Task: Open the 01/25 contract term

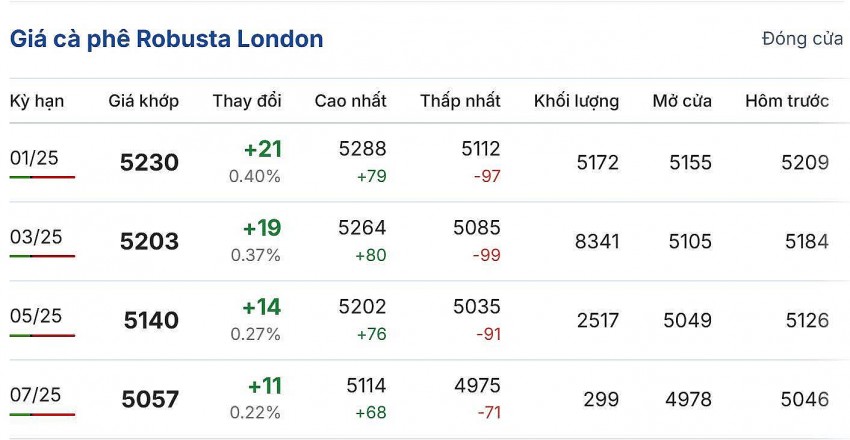Action: coord(35,157)
